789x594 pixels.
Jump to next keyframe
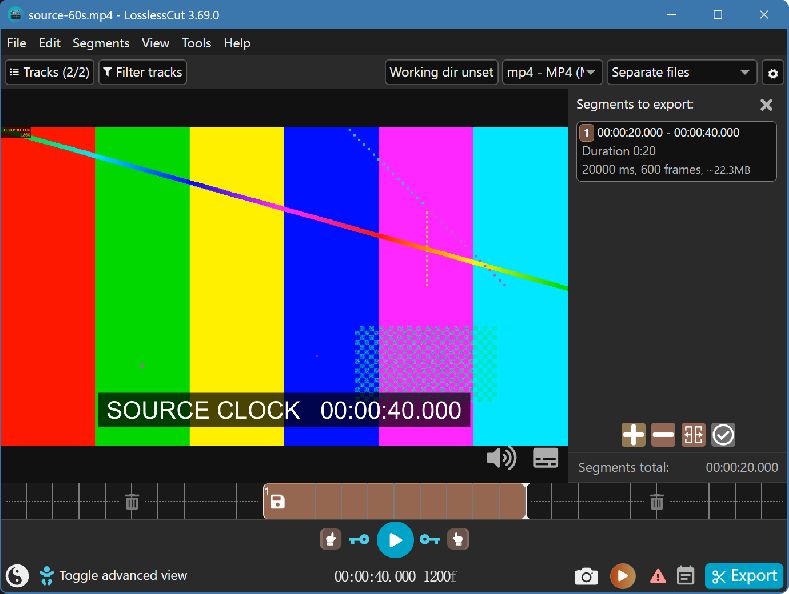[x=430, y=540]
